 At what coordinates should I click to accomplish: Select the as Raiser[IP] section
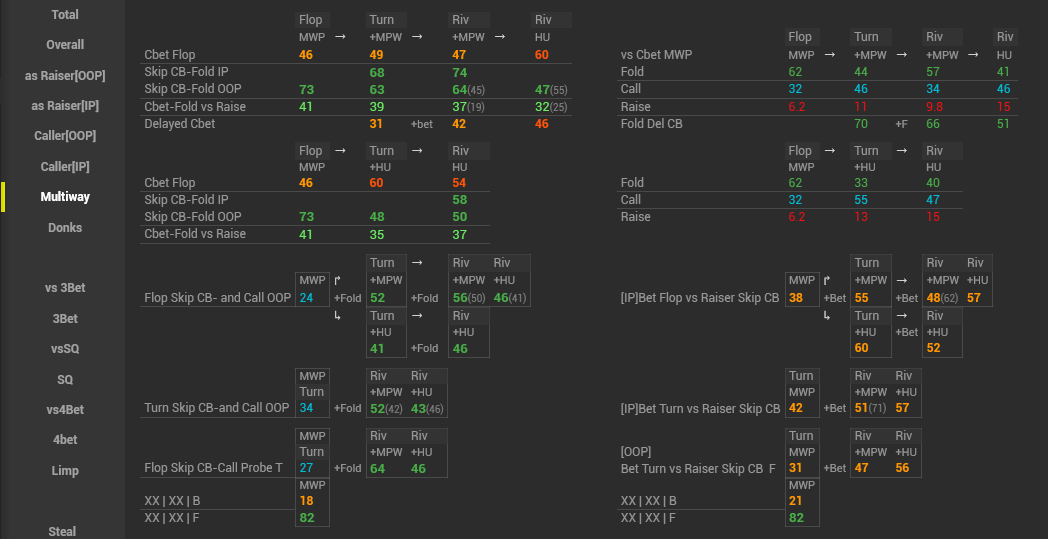(65, 106)
